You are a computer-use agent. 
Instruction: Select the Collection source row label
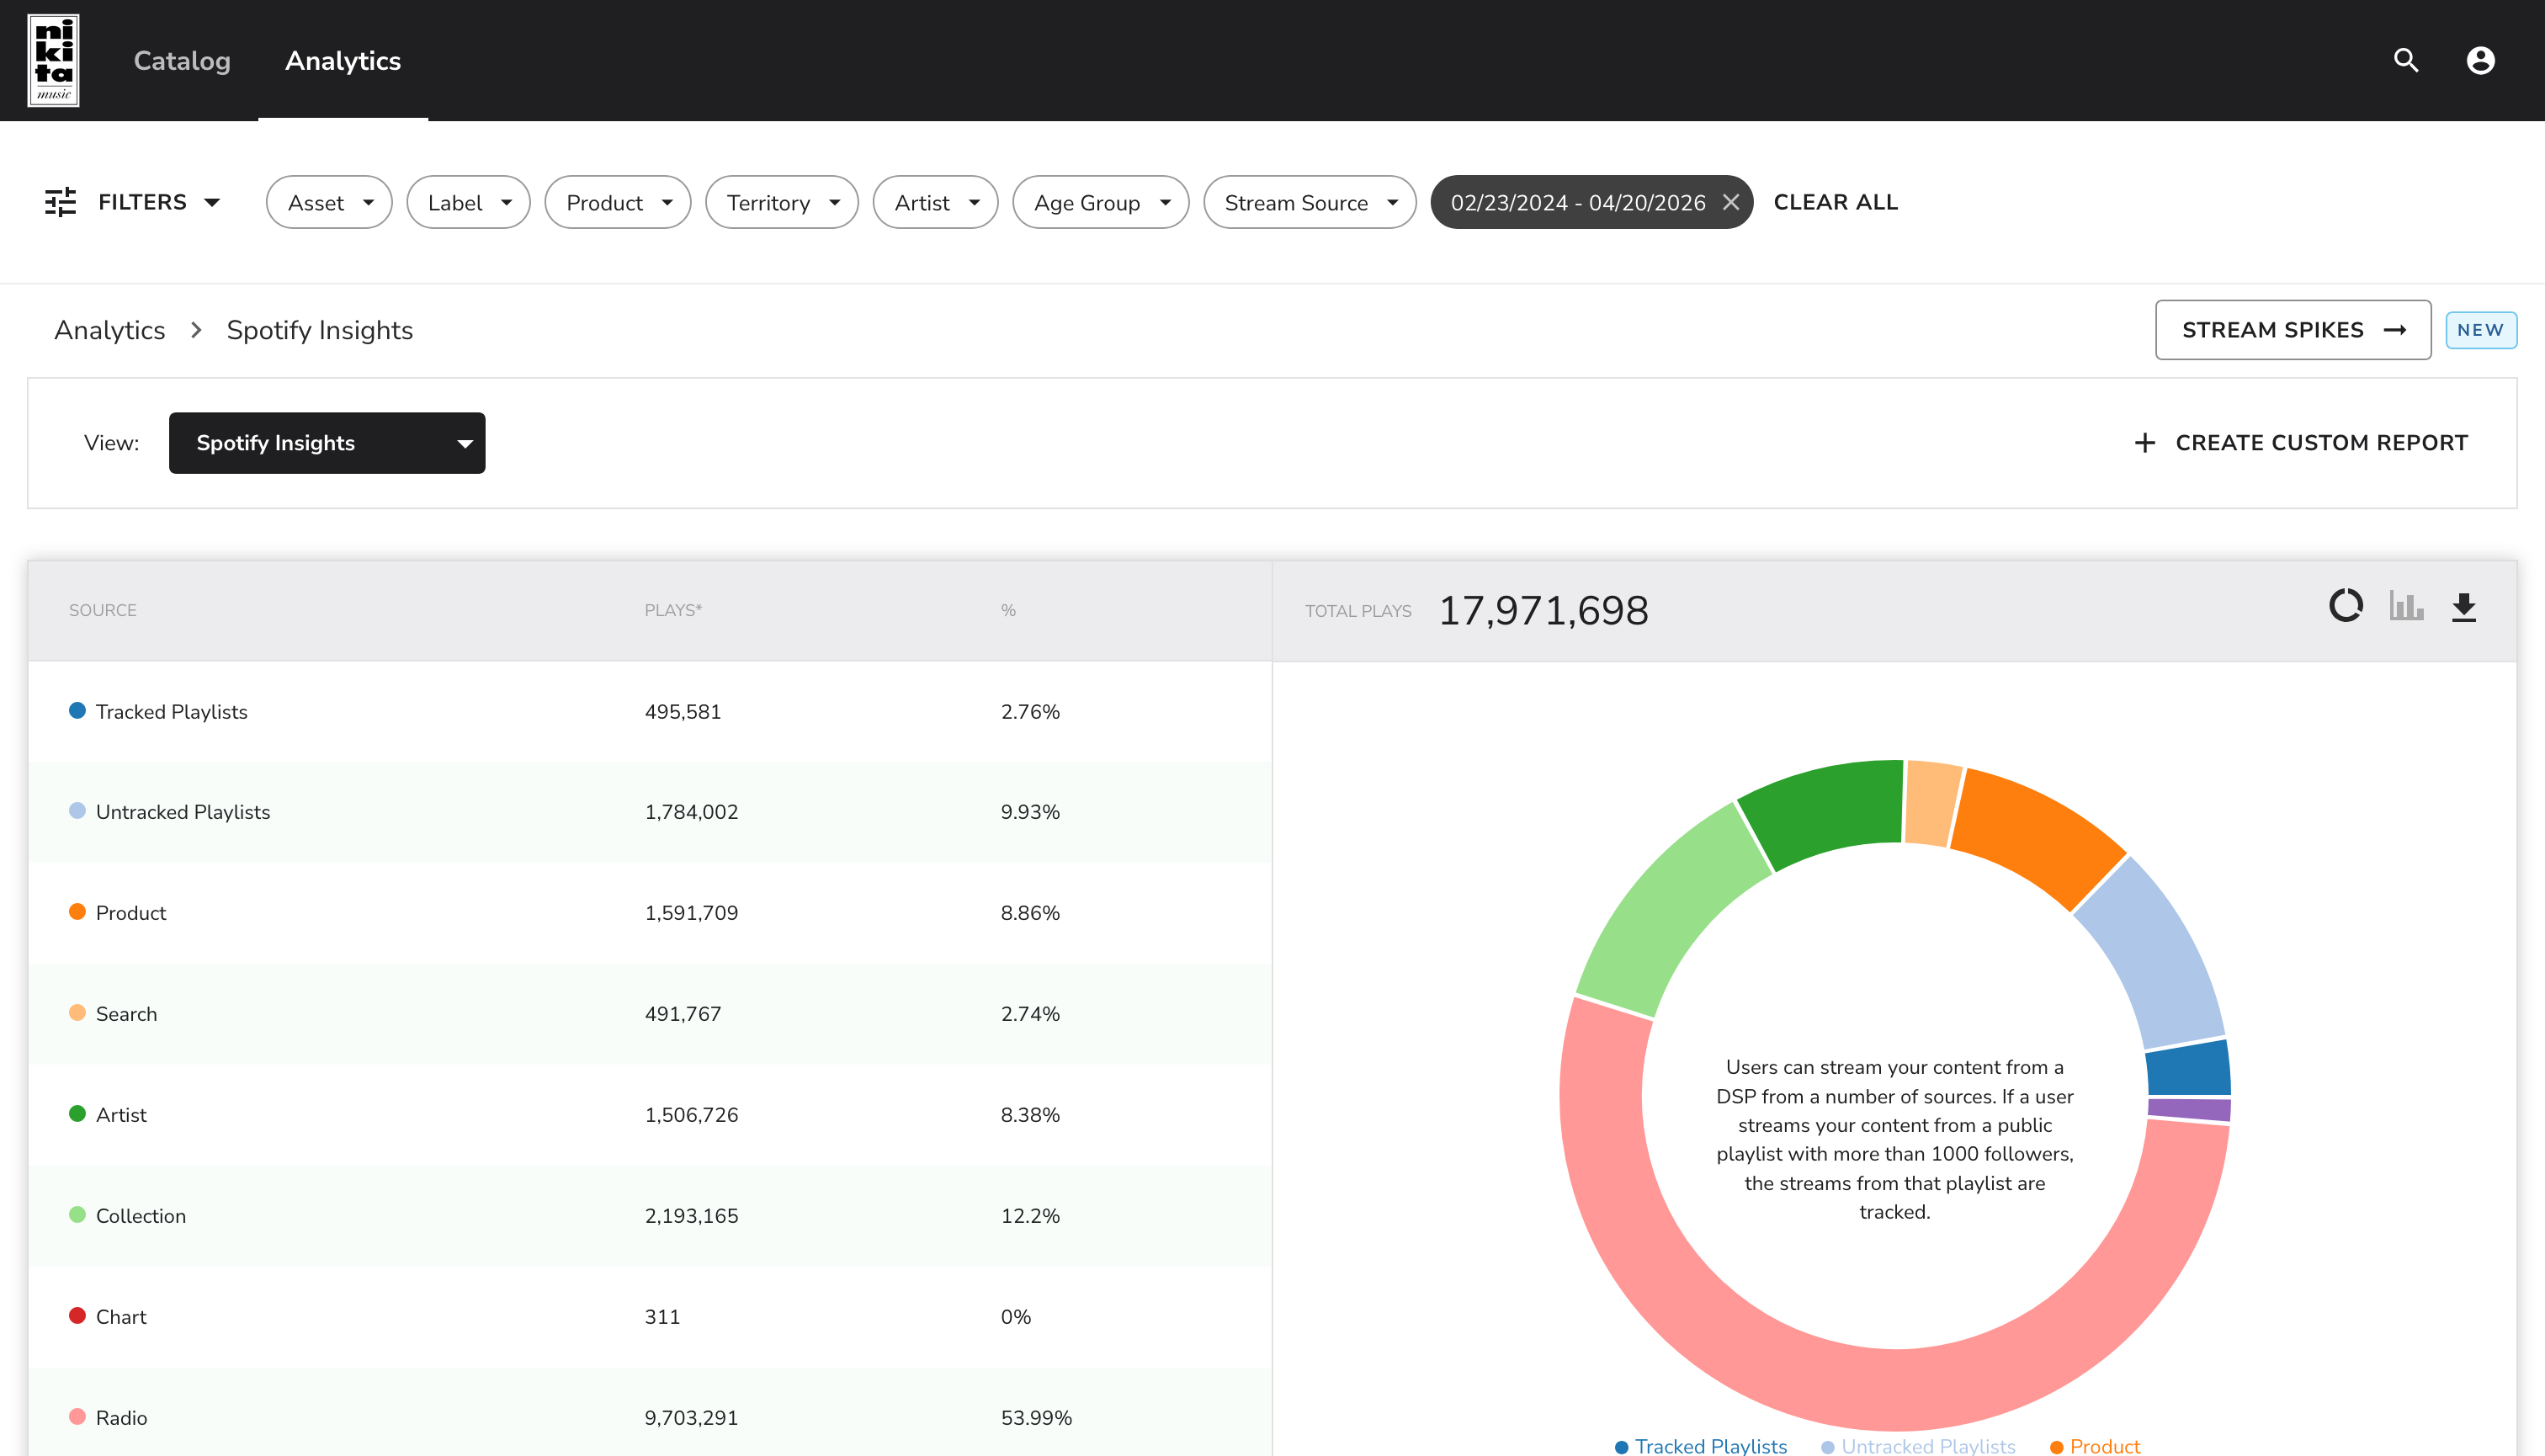[x=141, y=1216]
